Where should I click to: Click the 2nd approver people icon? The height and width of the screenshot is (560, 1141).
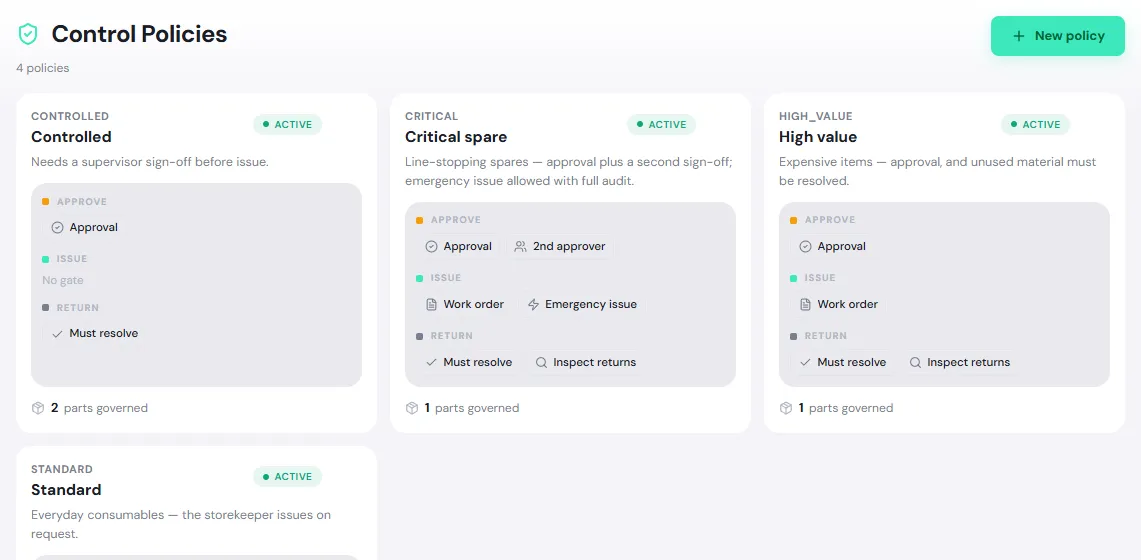tap(520, 247)
